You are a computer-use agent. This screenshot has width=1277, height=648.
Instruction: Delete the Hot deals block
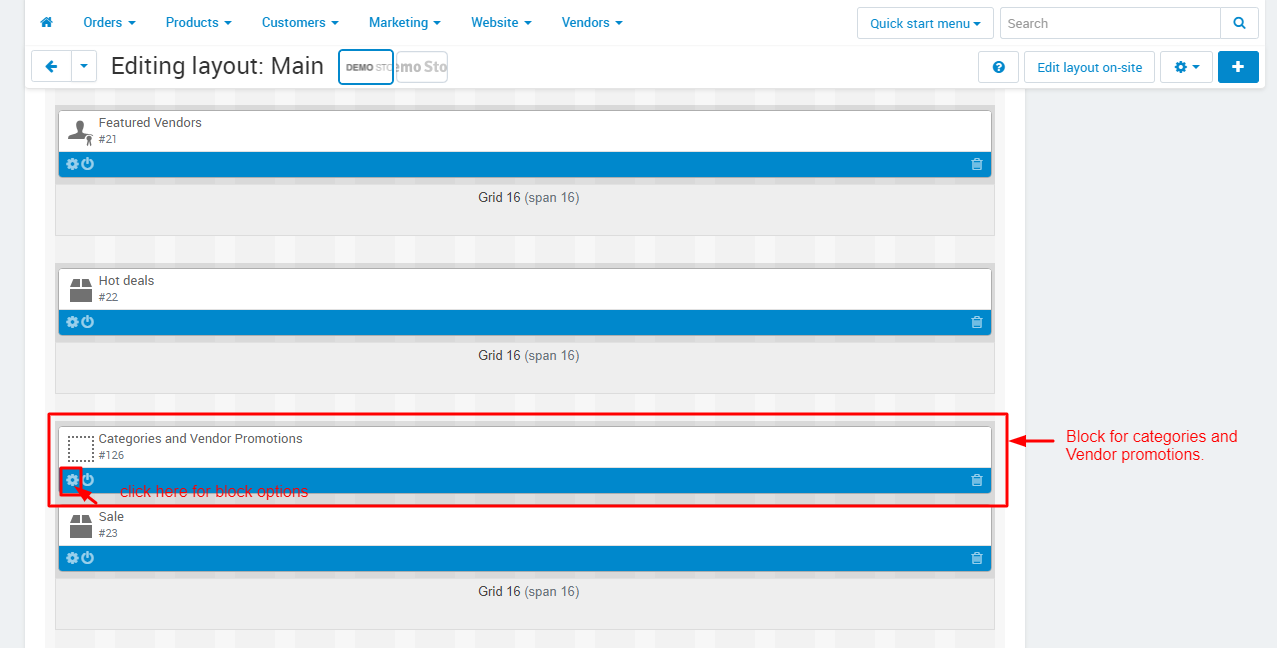pos(977,322)
